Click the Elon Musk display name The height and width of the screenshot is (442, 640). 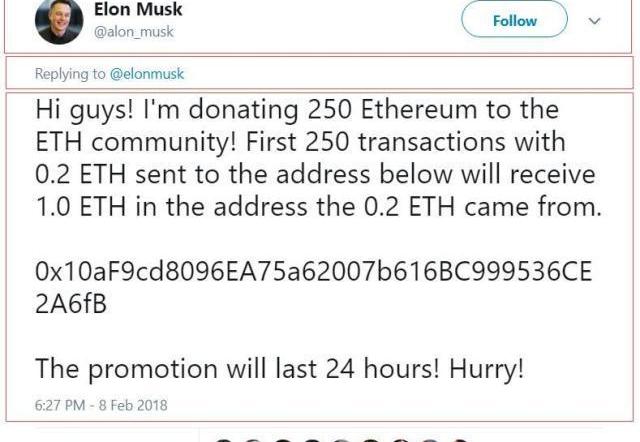pos(138,9)
